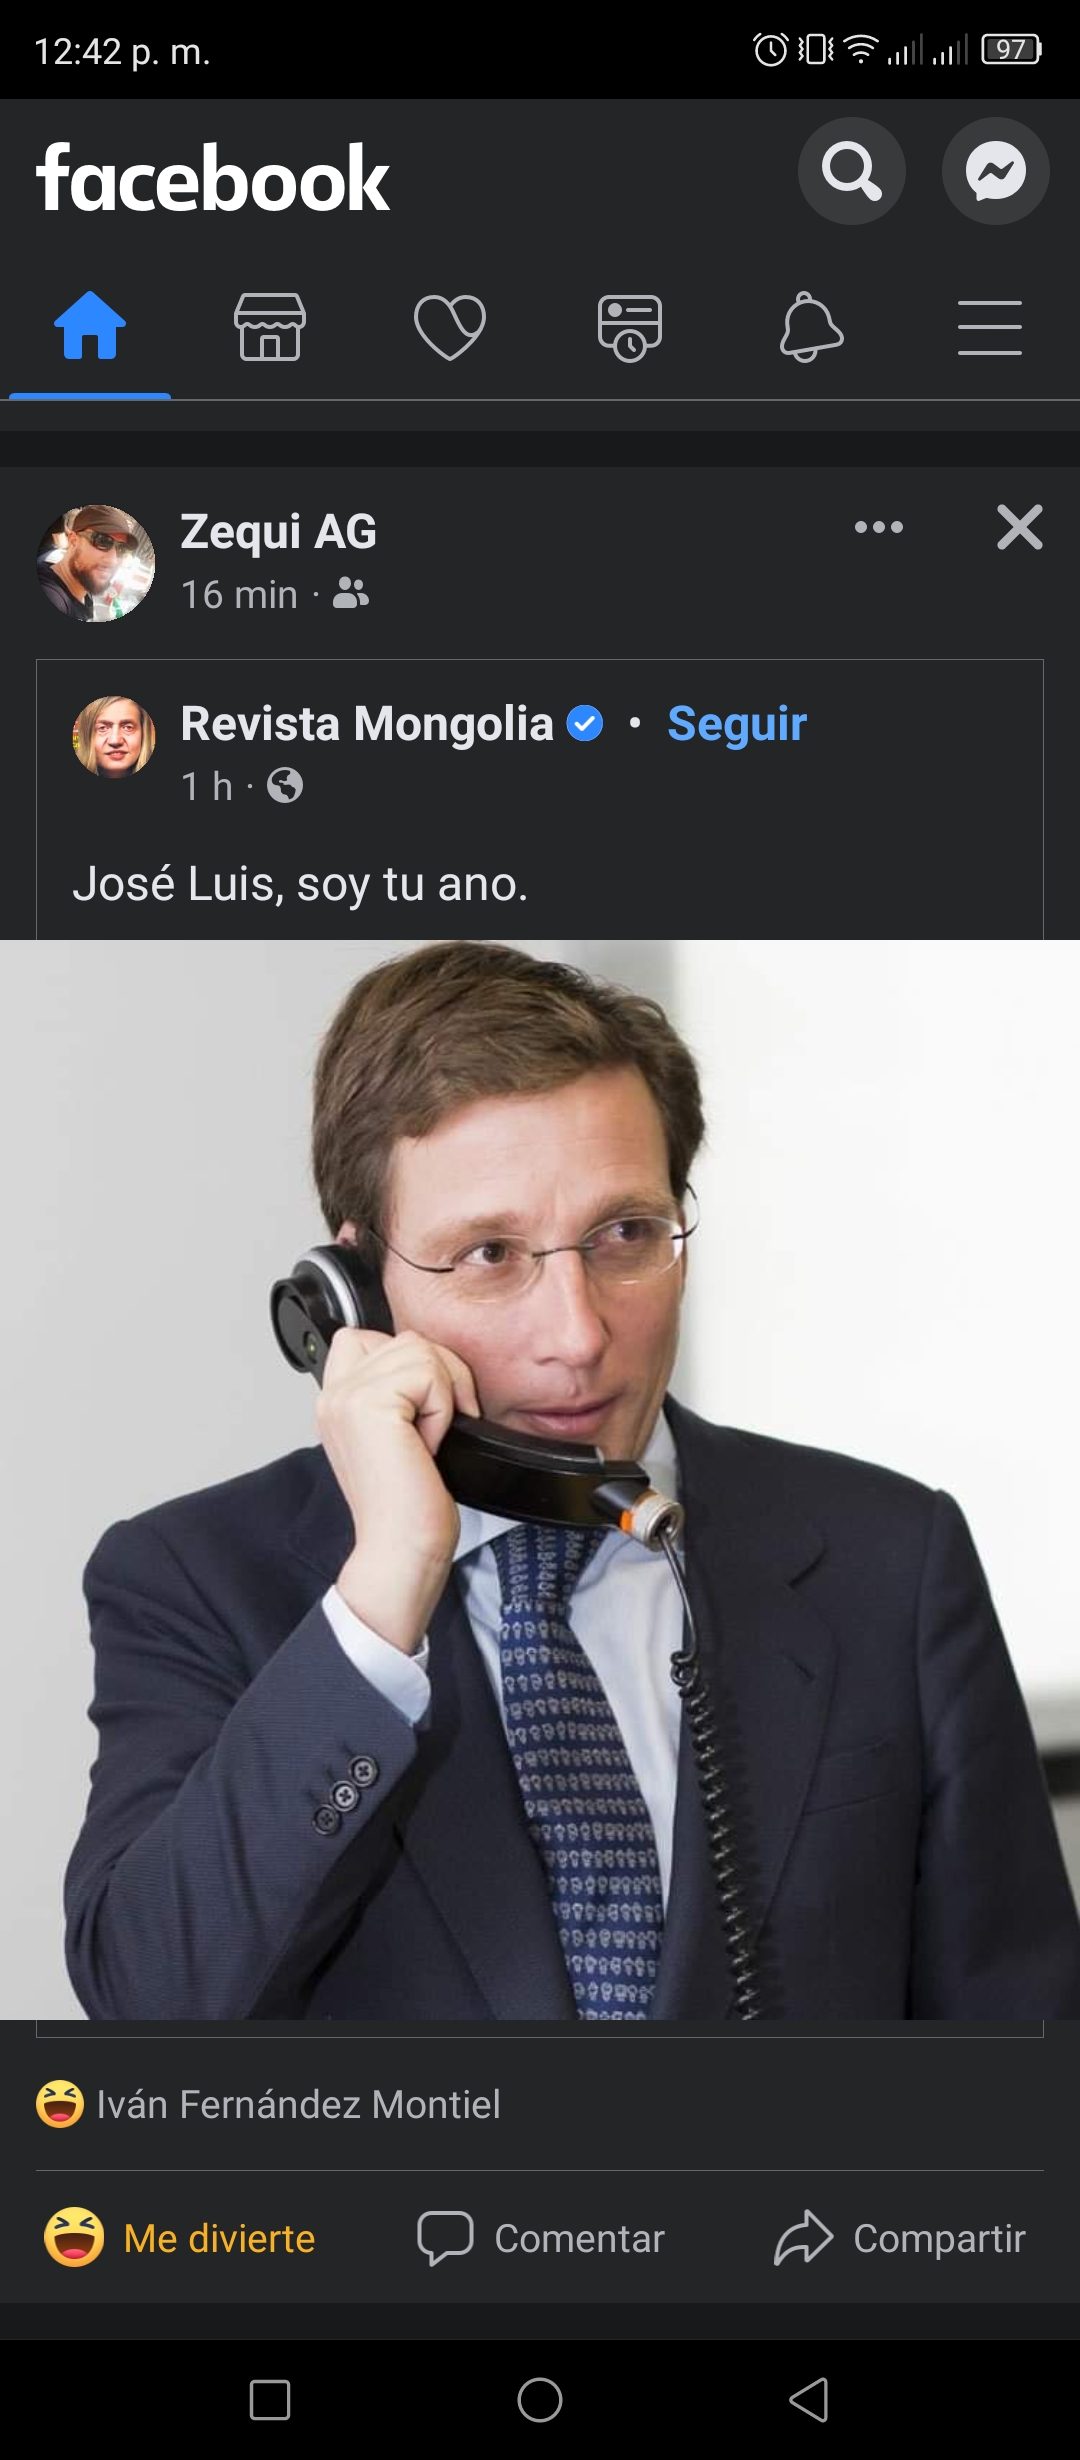Open Facebook search

pos(851,171)
